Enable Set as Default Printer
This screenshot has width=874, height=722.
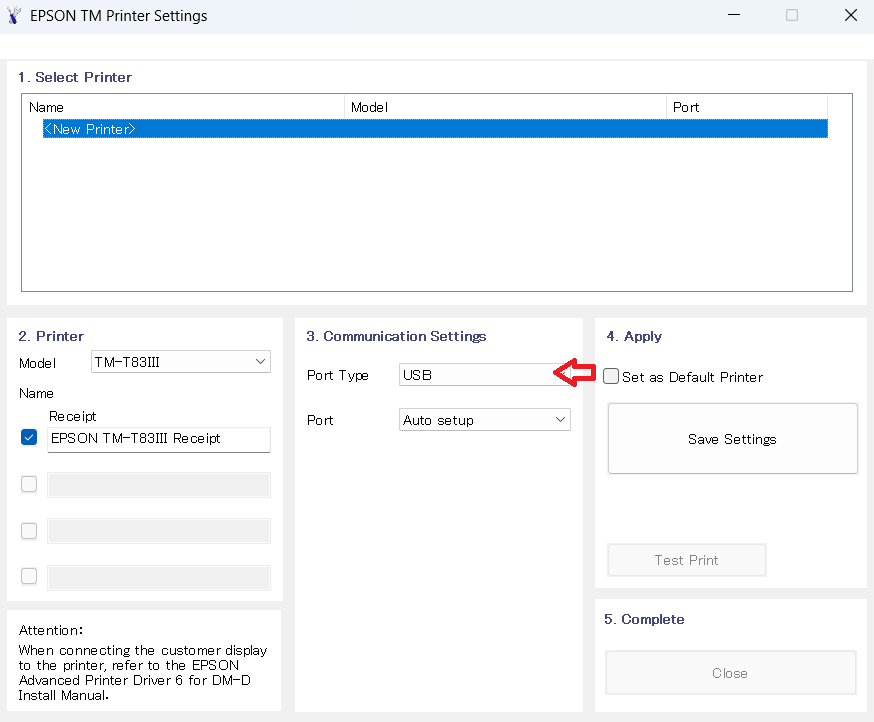click(611, 377)
